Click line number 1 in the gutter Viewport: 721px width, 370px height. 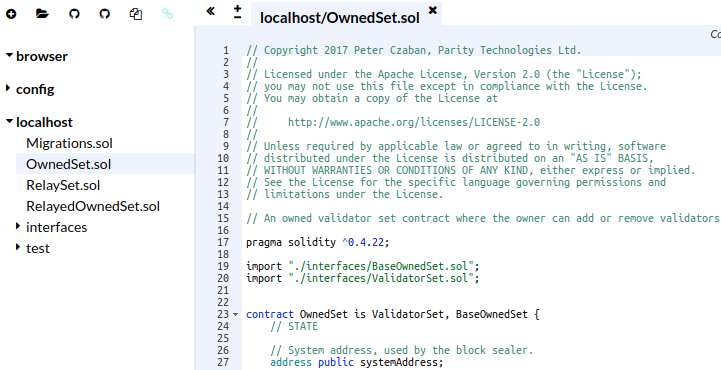[226, 50]
